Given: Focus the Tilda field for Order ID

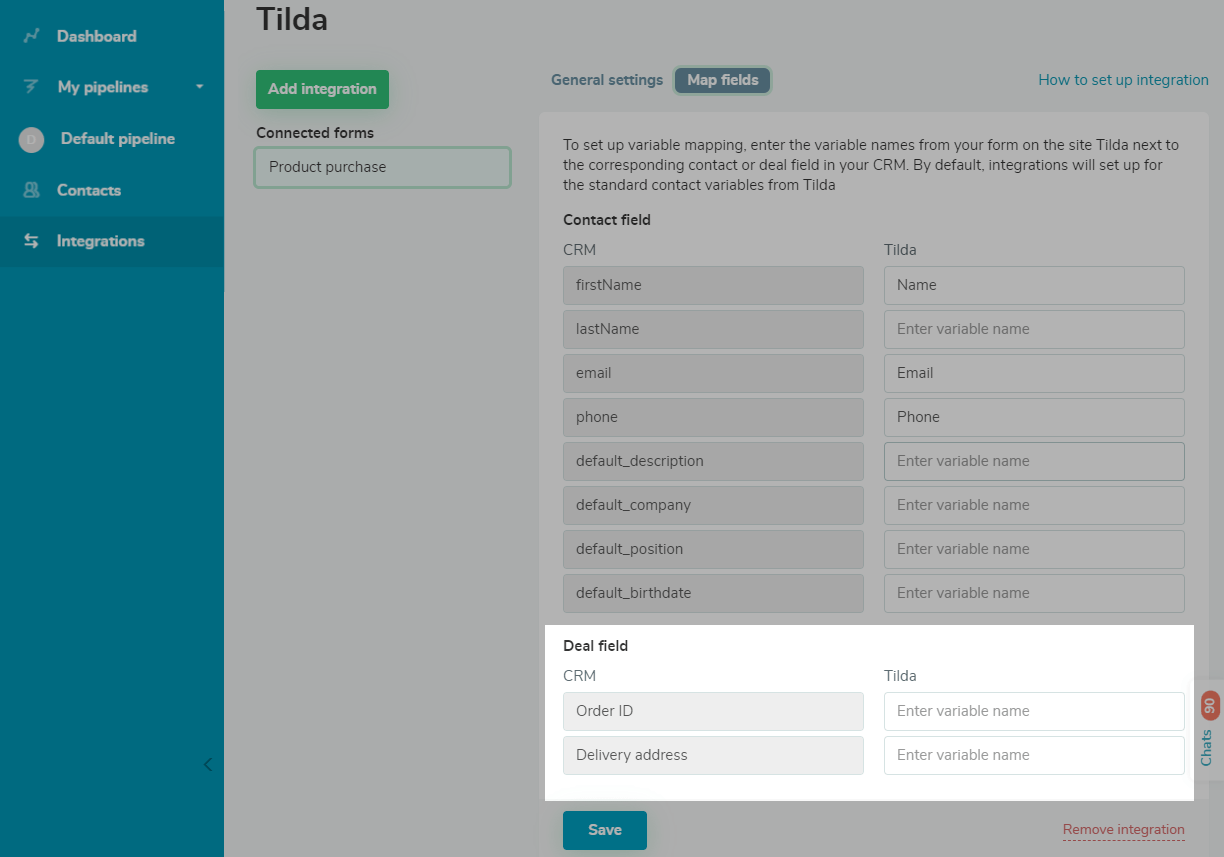Looking at the screenshot, I should 1034,711.
